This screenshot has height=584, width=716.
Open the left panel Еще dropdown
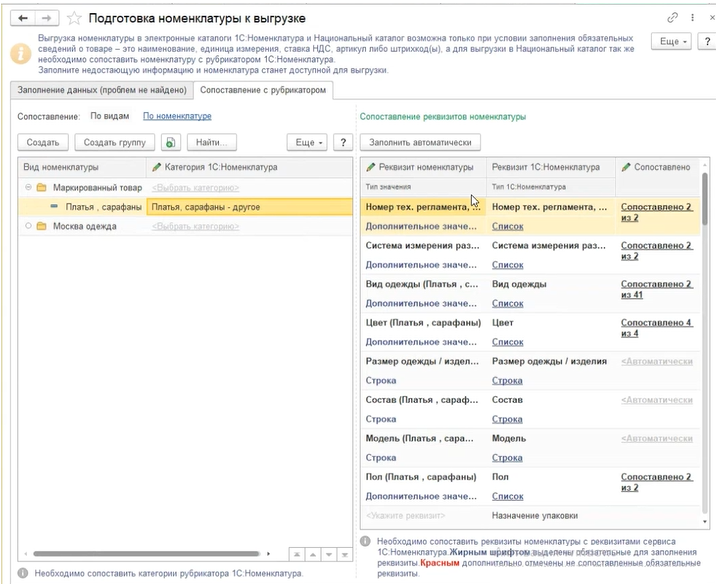307,142
